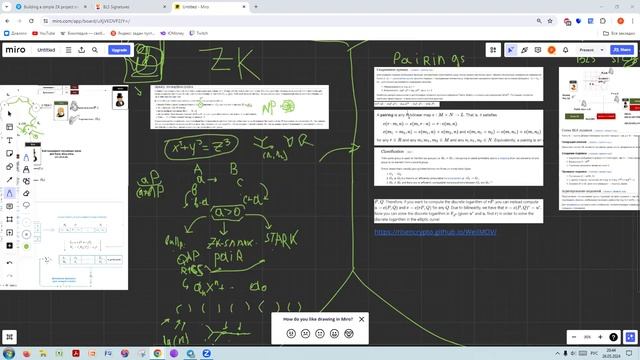Toggle the cursor visibility icon in collaboration bar
The image size is (640, 360).
tap(511, 50)
